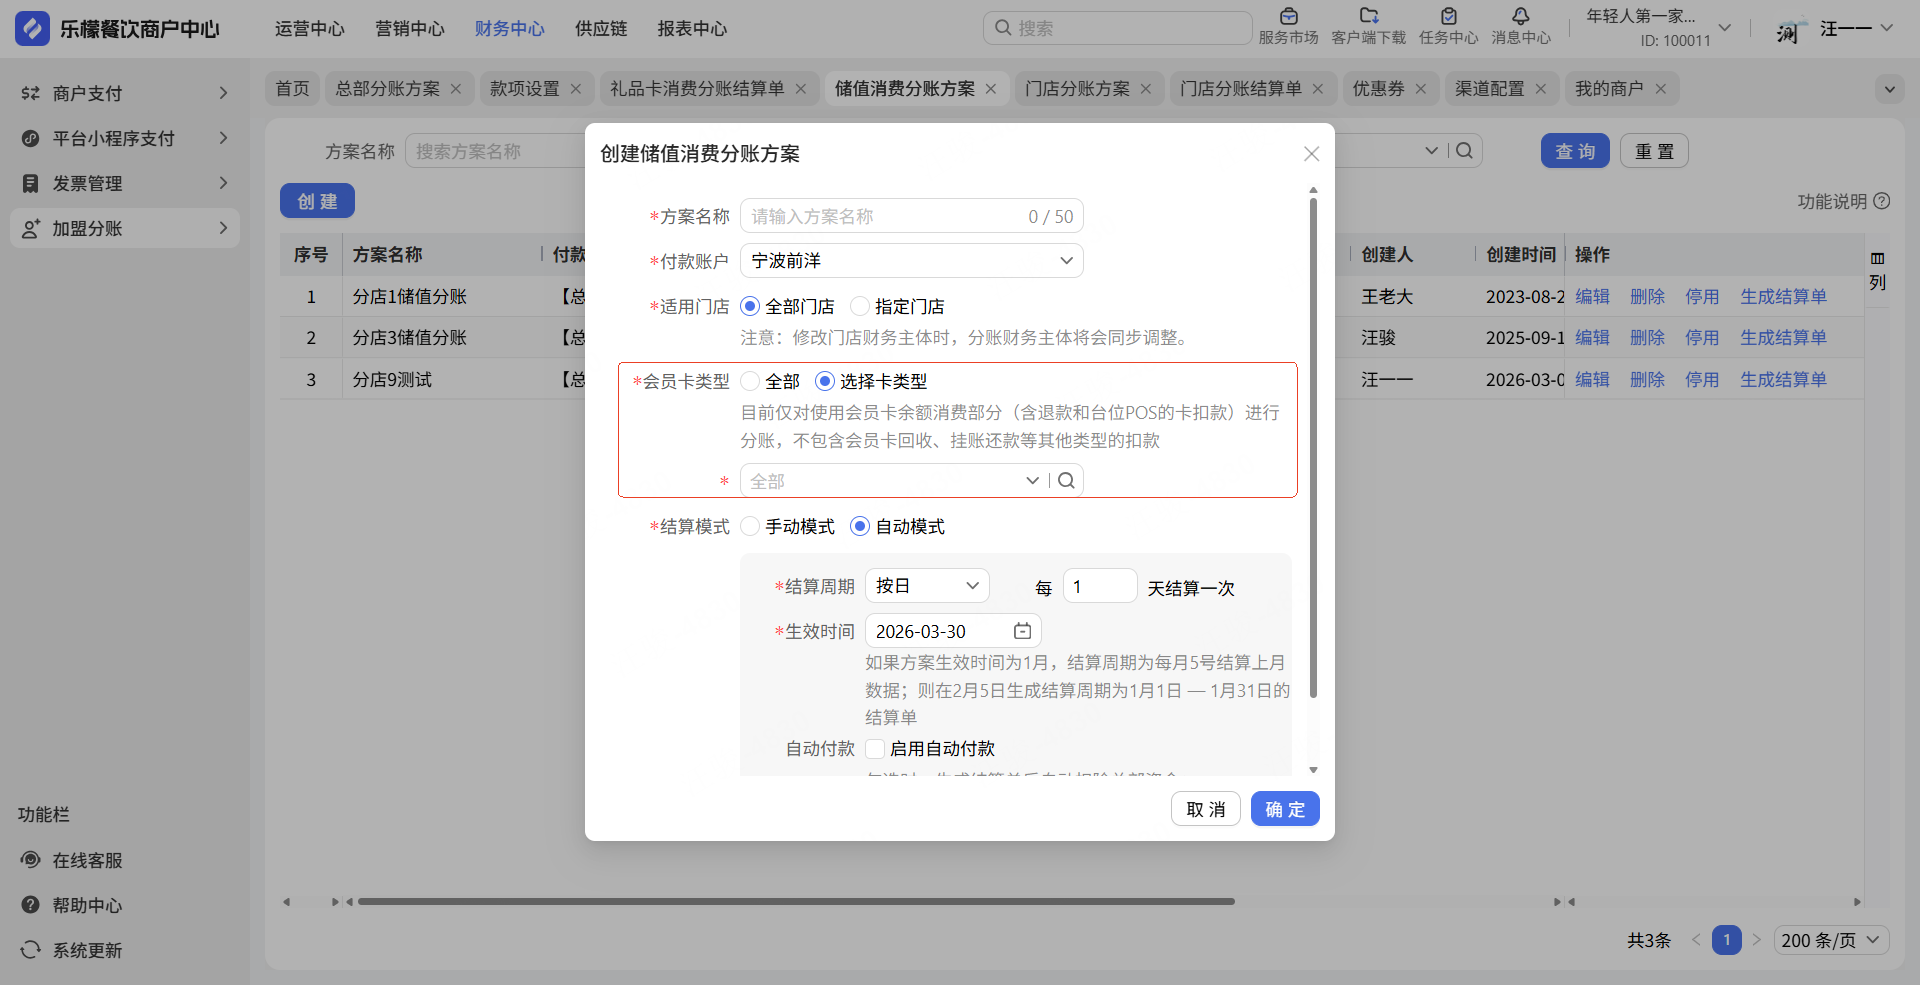Close the 优惠券 tab
Image resolution: width=1920 pixels, height=985 pixels.
tap(1421, 89)
